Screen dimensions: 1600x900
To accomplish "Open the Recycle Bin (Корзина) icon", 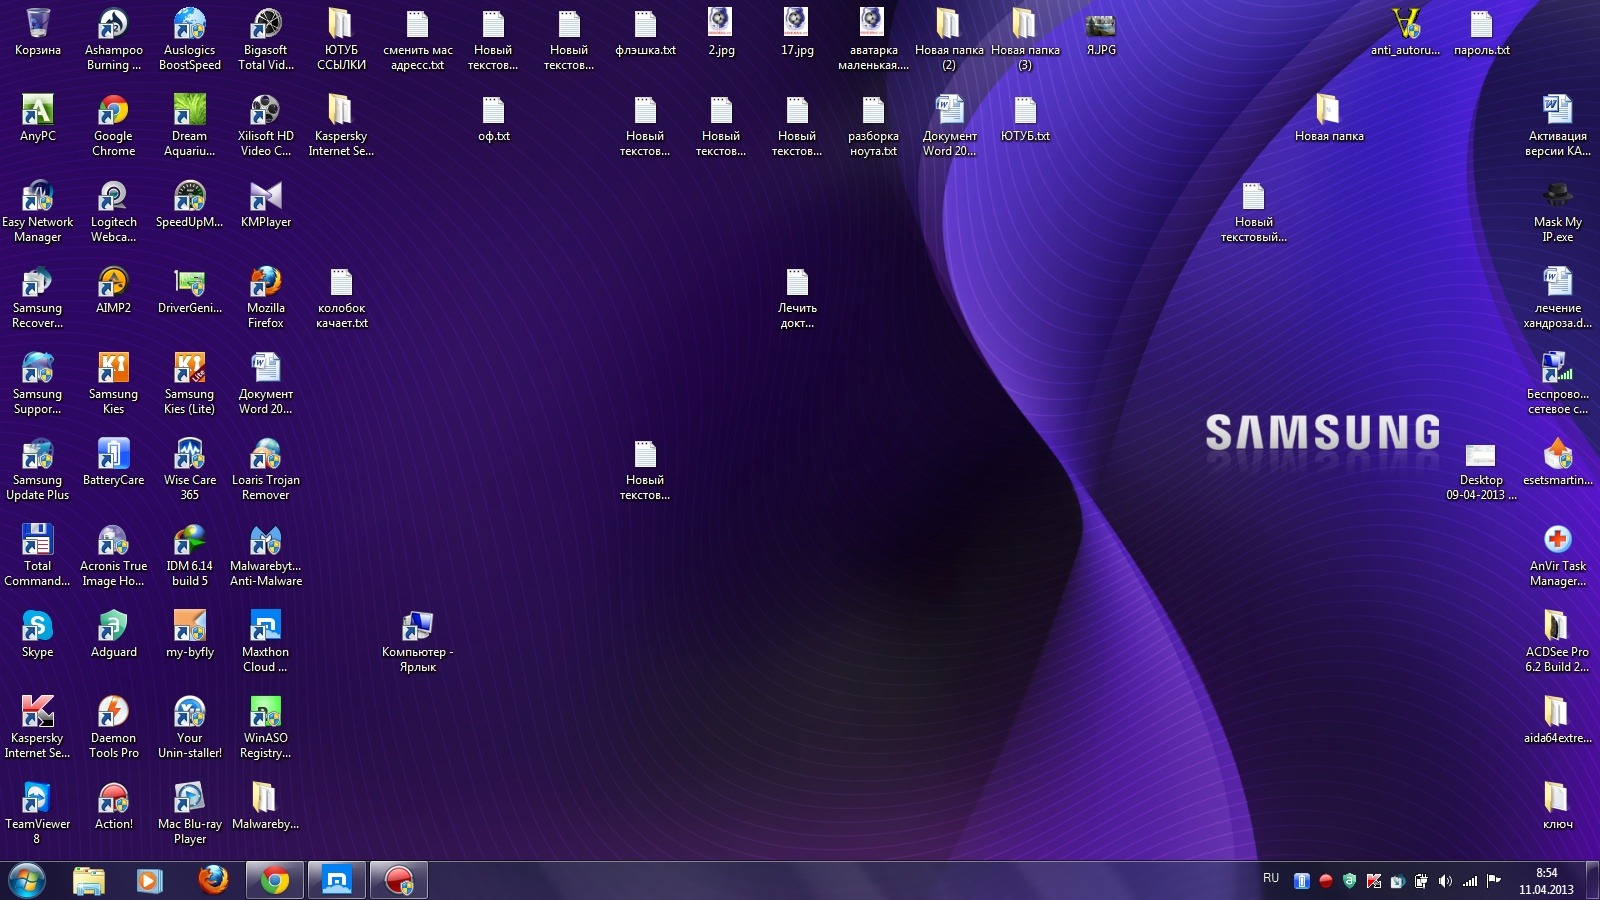I will [38, 32].
